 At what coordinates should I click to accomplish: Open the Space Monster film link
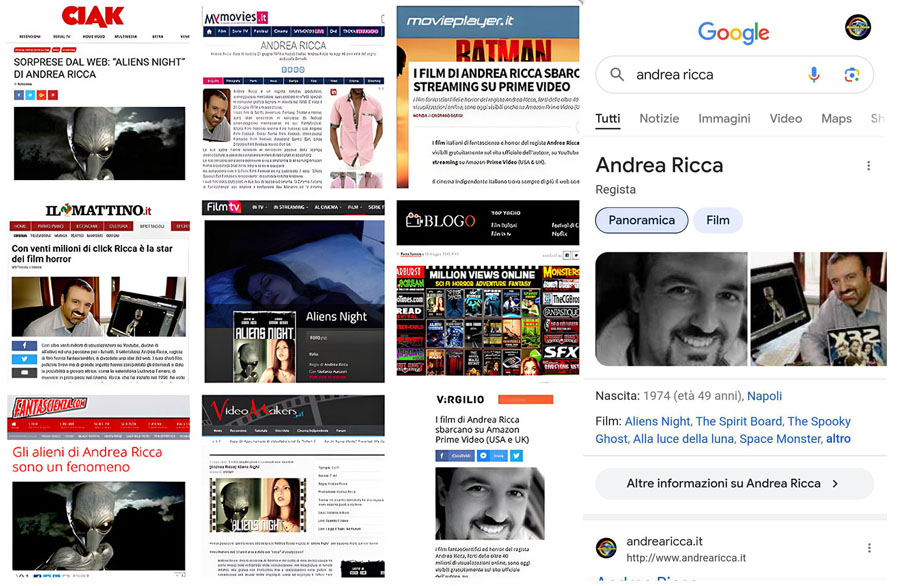(x=780, y=439)
